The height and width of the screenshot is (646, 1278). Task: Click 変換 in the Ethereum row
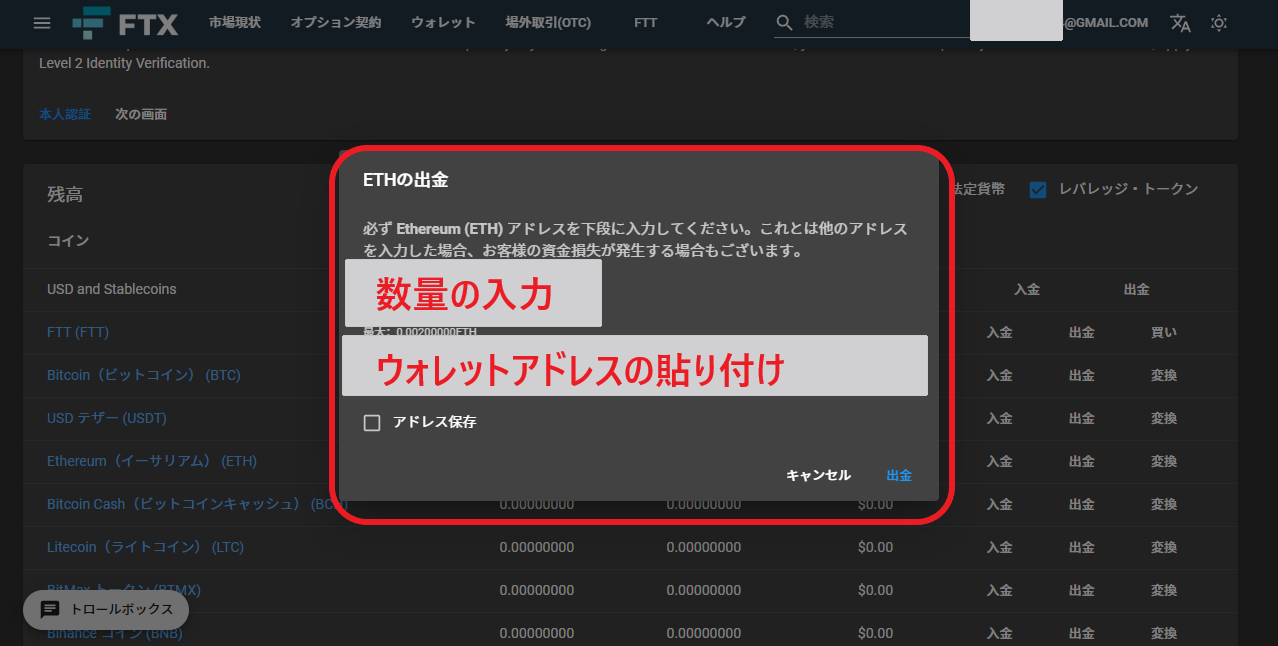(1164, 461)
